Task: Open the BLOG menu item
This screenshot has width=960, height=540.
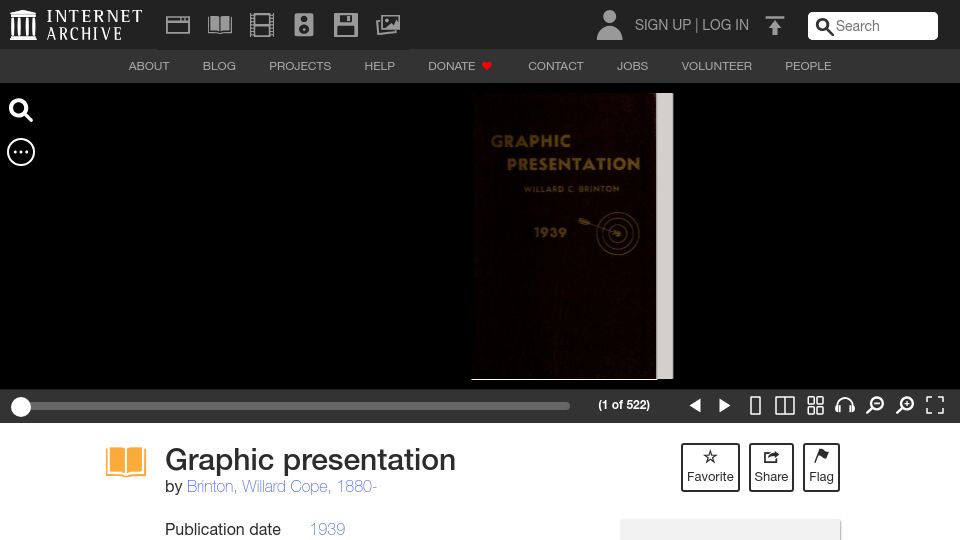Action: [x=219, y=66]
